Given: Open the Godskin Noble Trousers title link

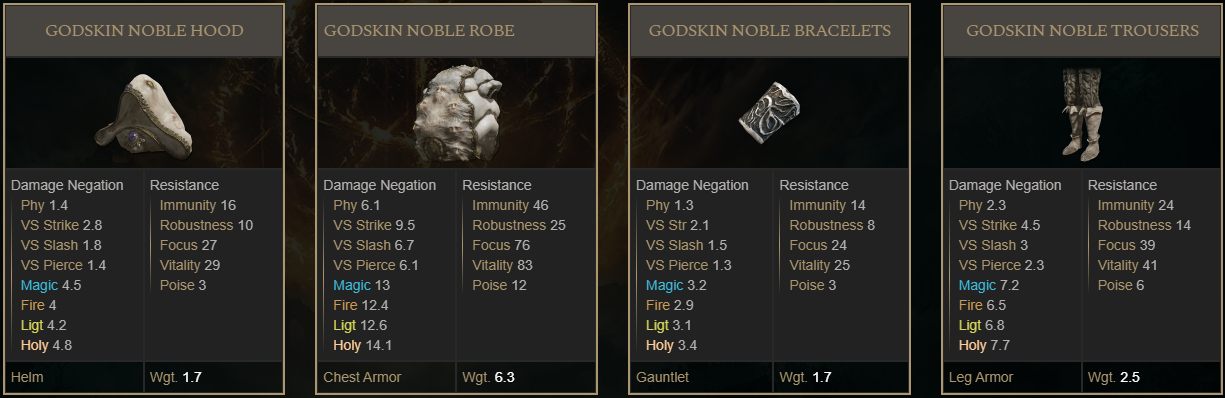Looking at the screenshot, I should [1082, 31].
